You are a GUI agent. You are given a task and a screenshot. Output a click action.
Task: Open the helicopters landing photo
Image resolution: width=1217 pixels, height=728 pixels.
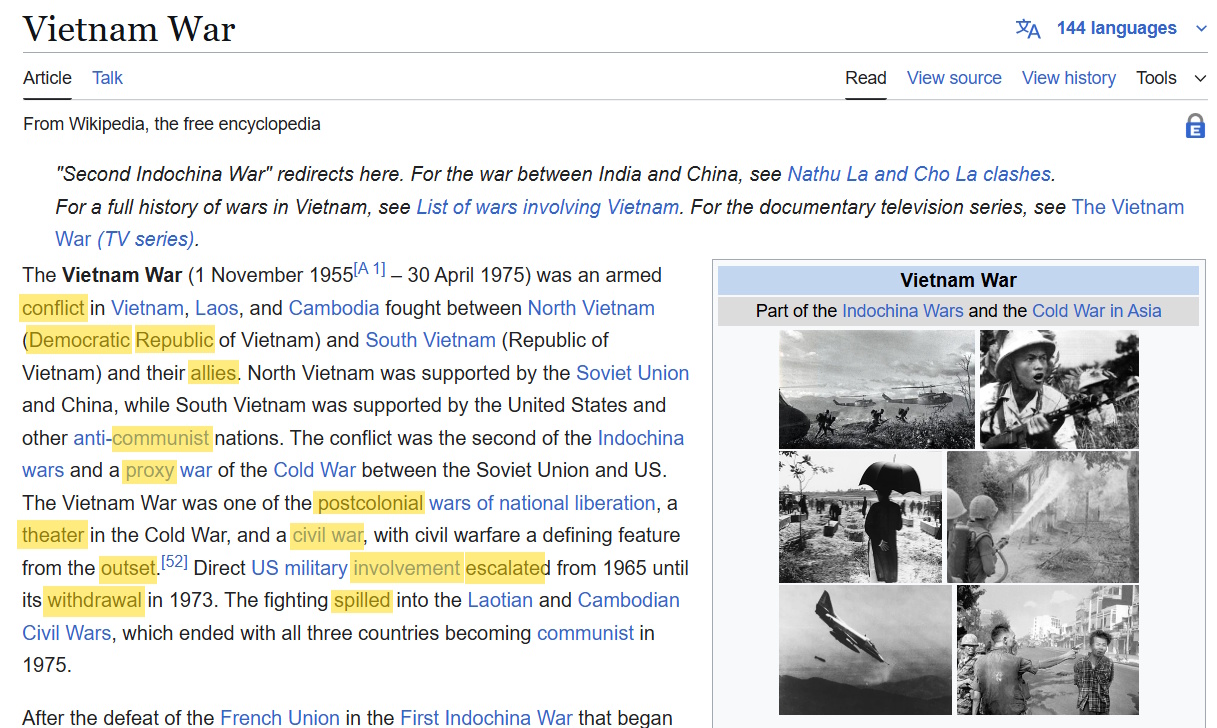[876, 389]
